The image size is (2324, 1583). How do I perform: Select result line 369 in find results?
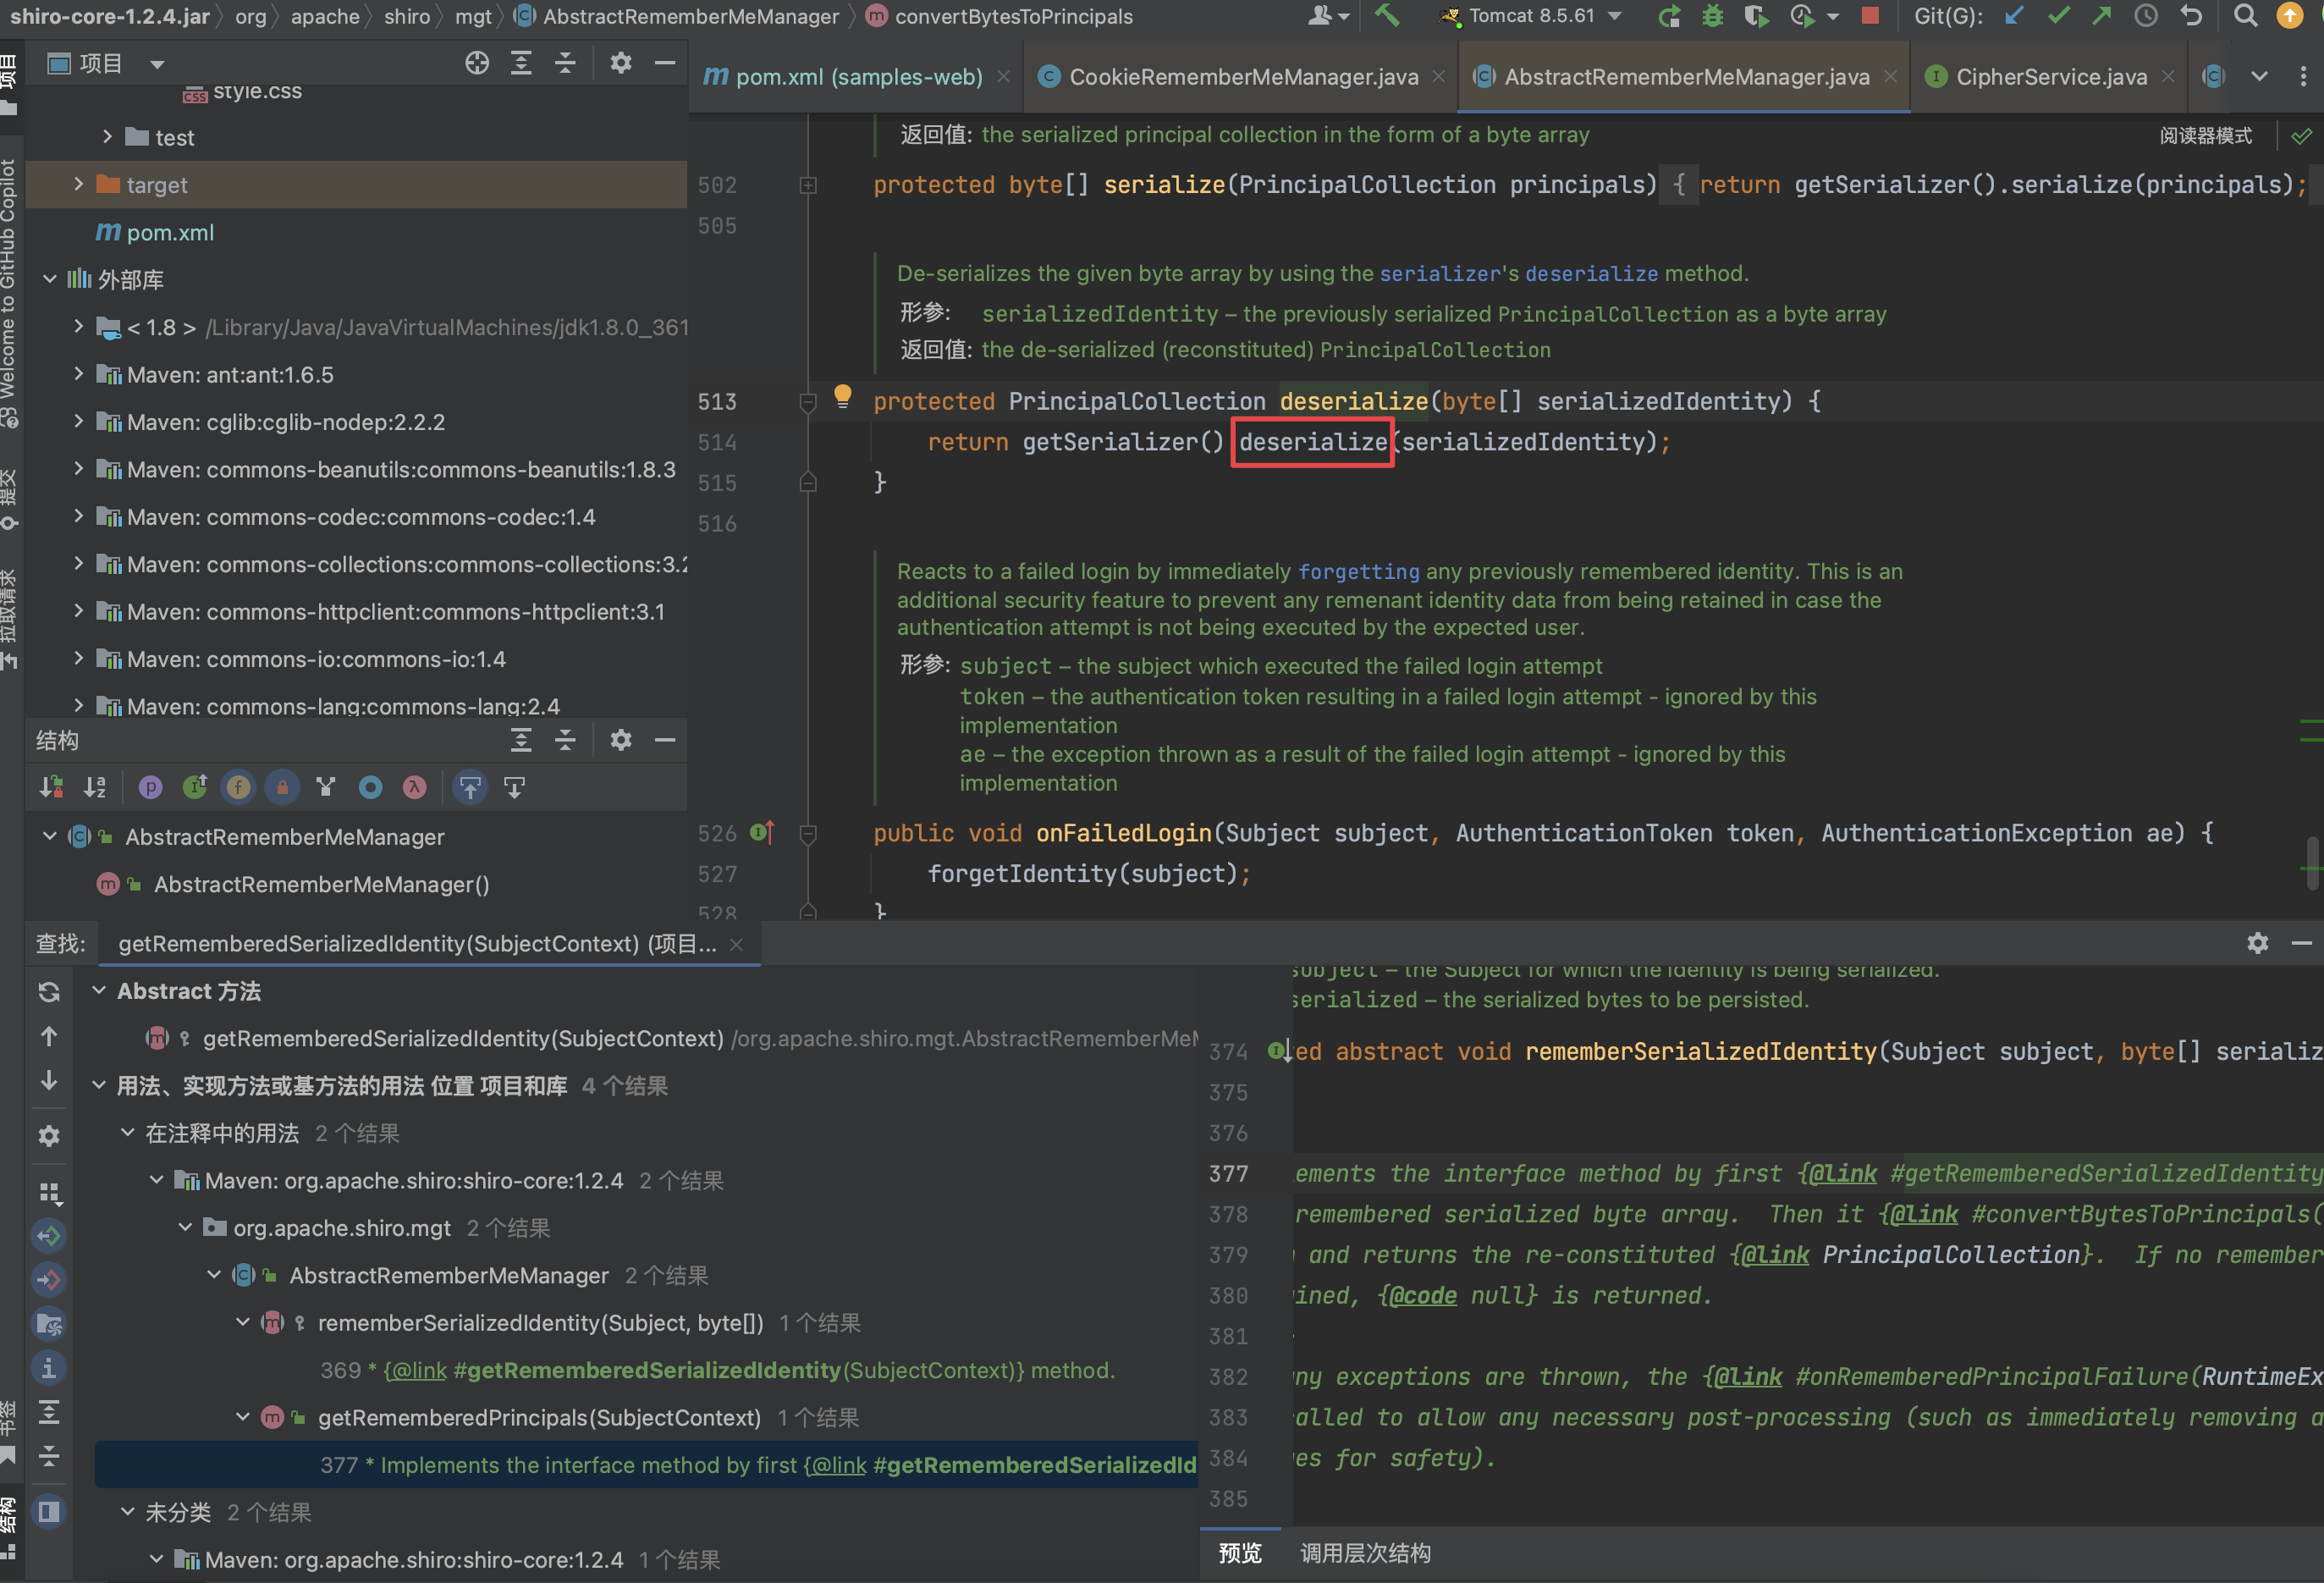pyautogui.click(x=717, y=1370)
